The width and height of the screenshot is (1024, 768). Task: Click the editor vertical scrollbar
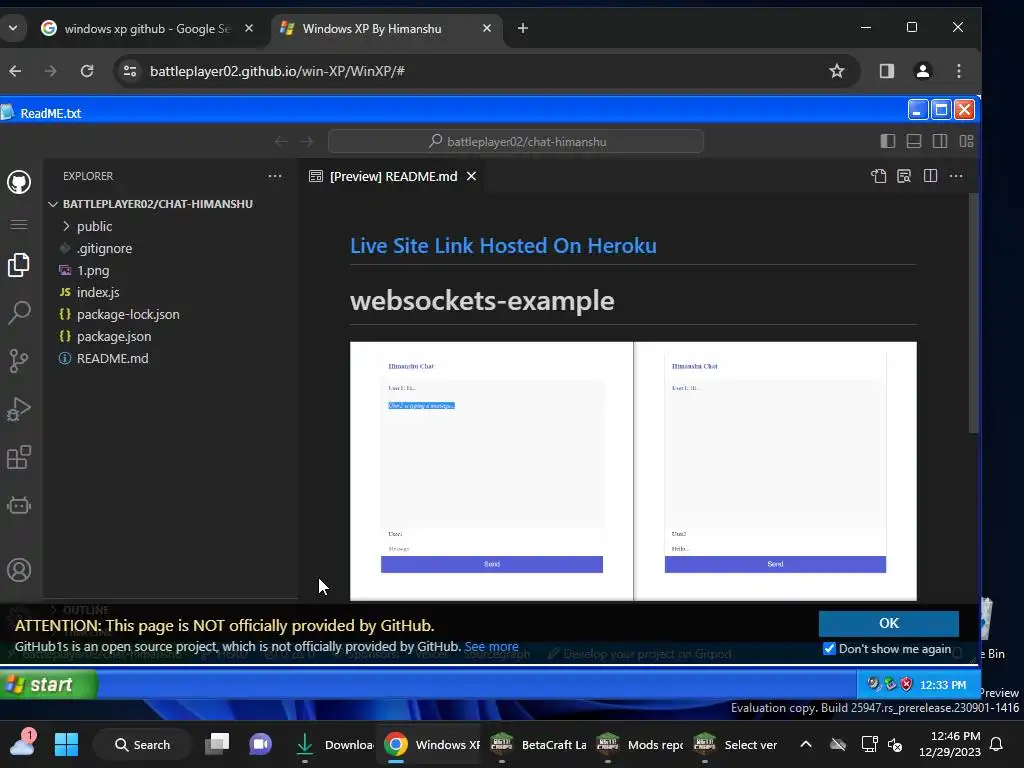click(973, 313)
